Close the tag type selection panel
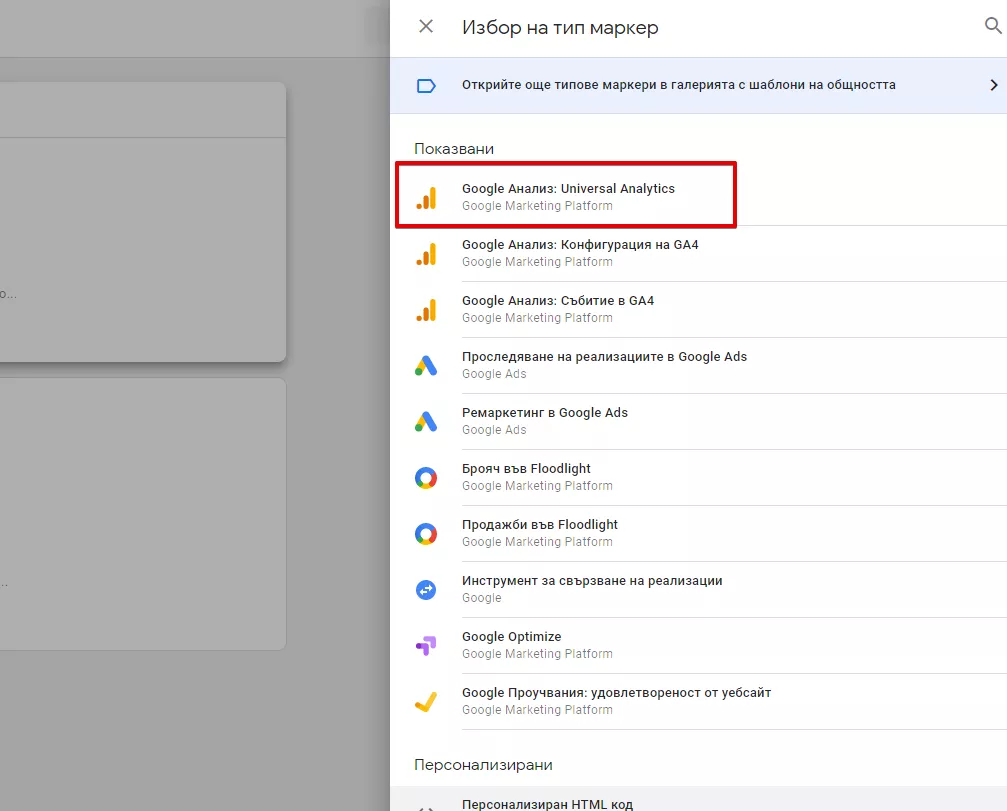The image size is (1007, 811). coord(426,26)
